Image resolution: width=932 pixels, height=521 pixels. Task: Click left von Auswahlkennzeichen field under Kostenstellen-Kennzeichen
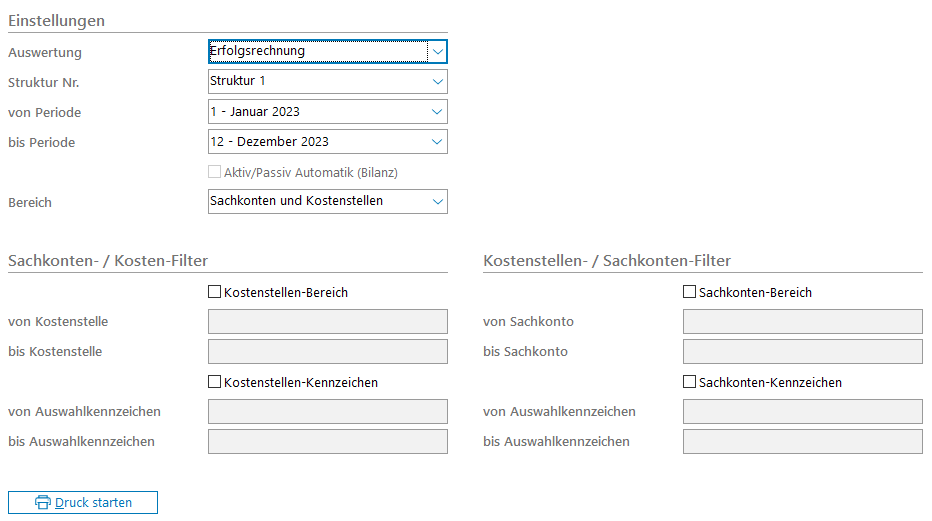click(x=327, y=412)
